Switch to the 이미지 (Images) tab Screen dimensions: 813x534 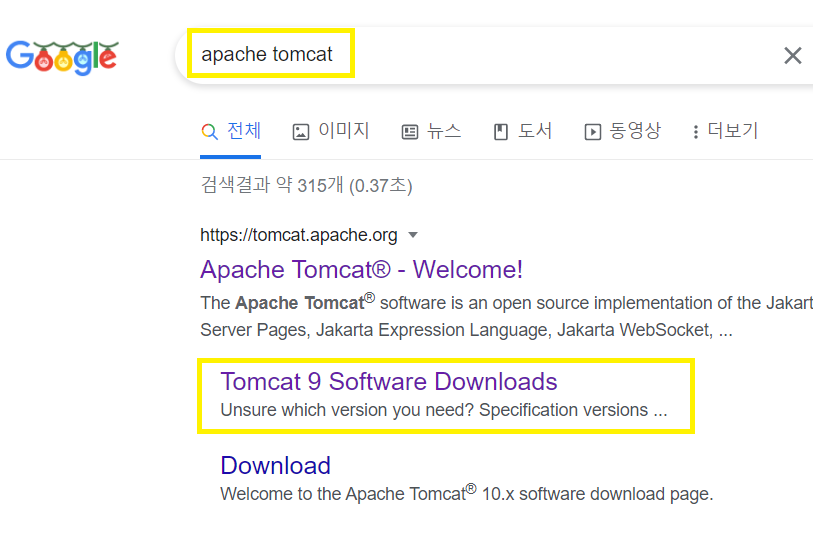click(x=331, y=131)
